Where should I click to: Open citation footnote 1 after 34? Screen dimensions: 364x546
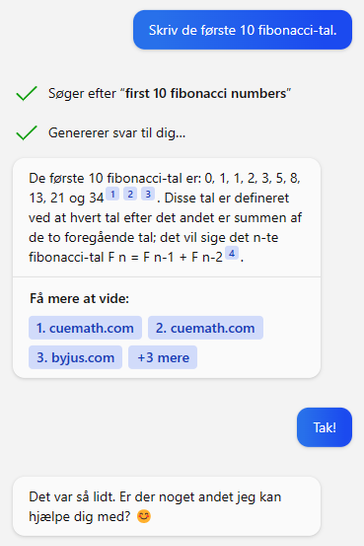click(x=113, y=194)
